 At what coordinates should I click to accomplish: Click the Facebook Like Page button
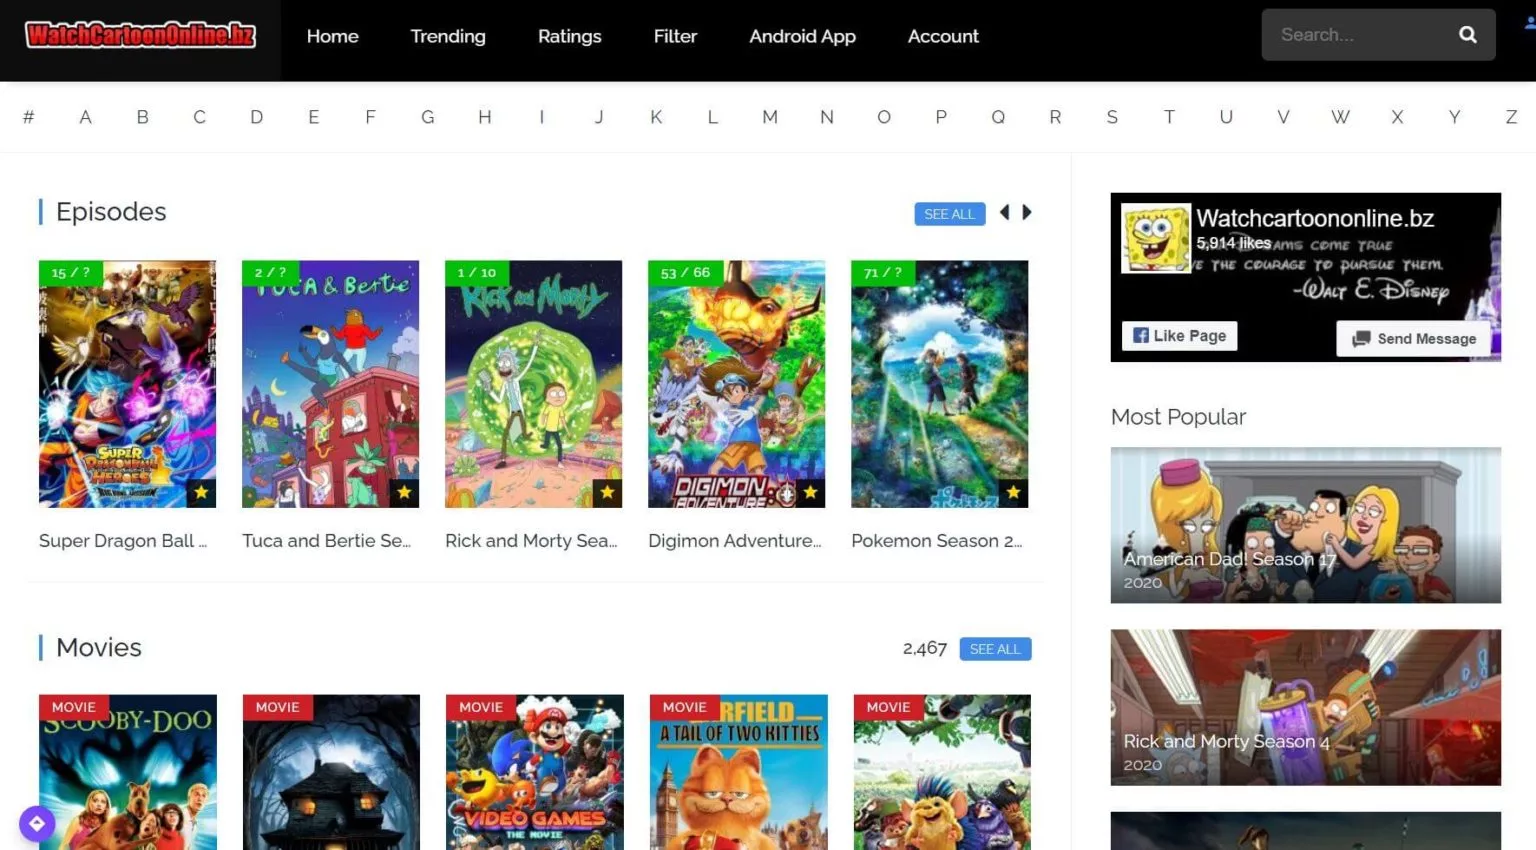[x=1179, y=336]
